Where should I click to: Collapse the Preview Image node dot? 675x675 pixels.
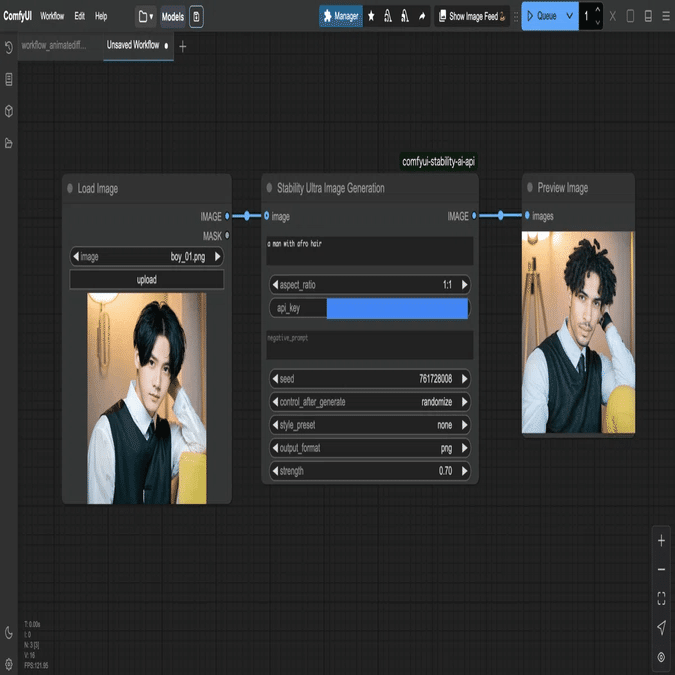coord(530,187)
